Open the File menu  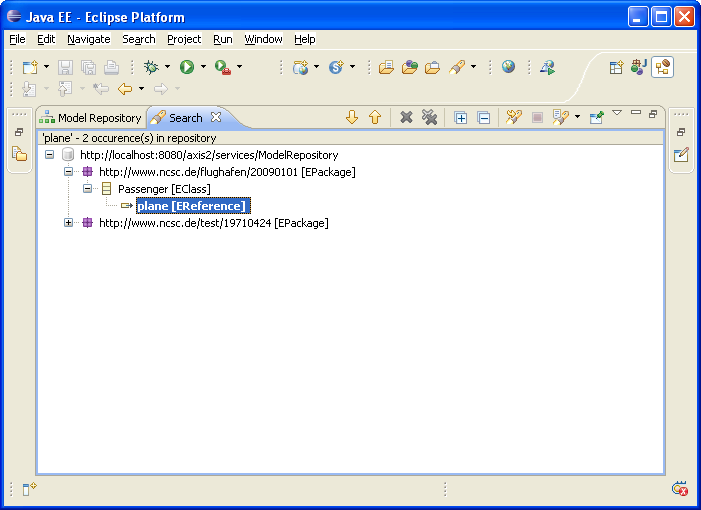17,39
